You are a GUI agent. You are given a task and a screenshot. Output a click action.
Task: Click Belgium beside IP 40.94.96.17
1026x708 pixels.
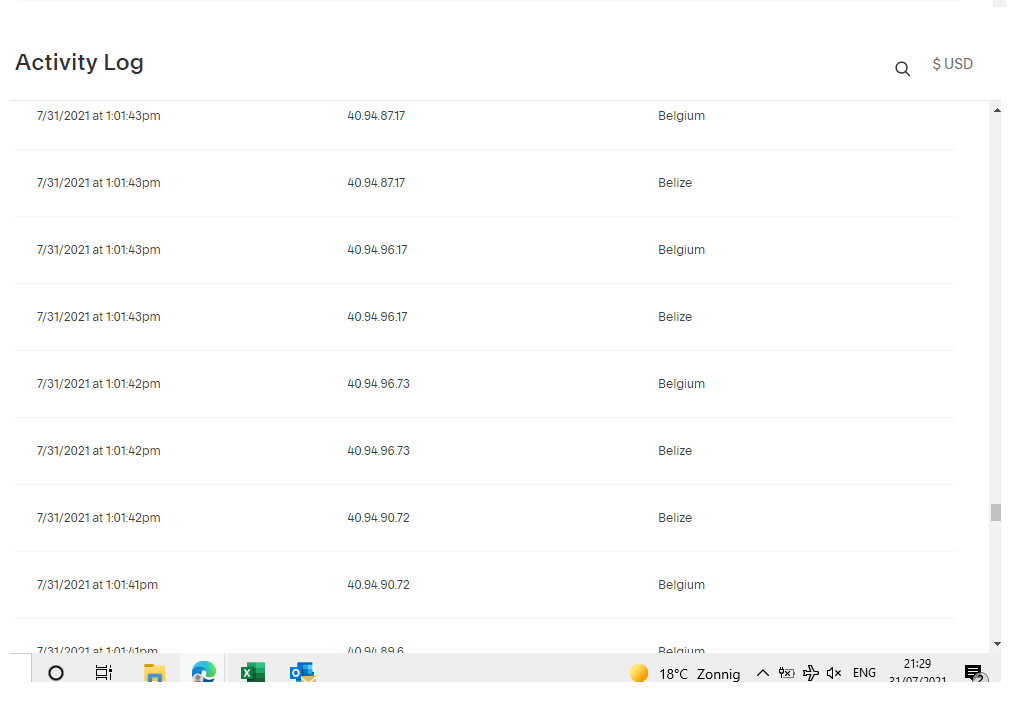pyautogui.click(x=682, y=250)
